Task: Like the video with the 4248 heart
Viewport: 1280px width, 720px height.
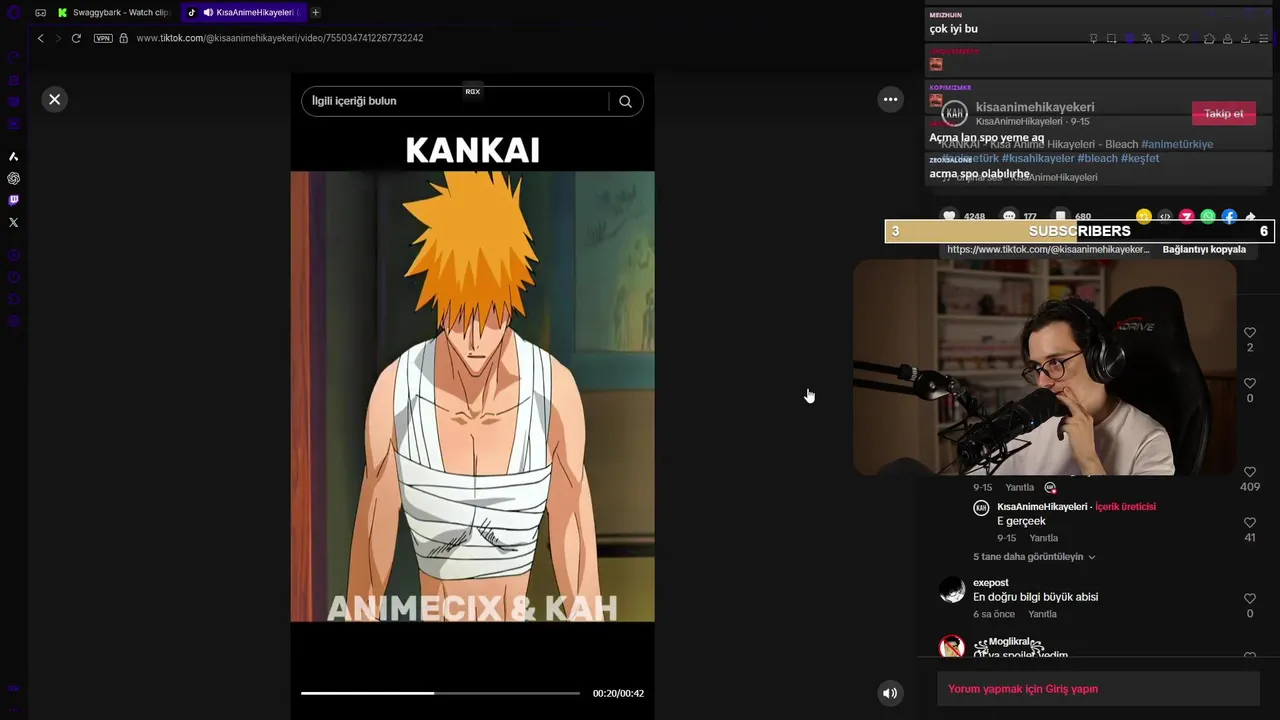Action: tap(949, 216)
